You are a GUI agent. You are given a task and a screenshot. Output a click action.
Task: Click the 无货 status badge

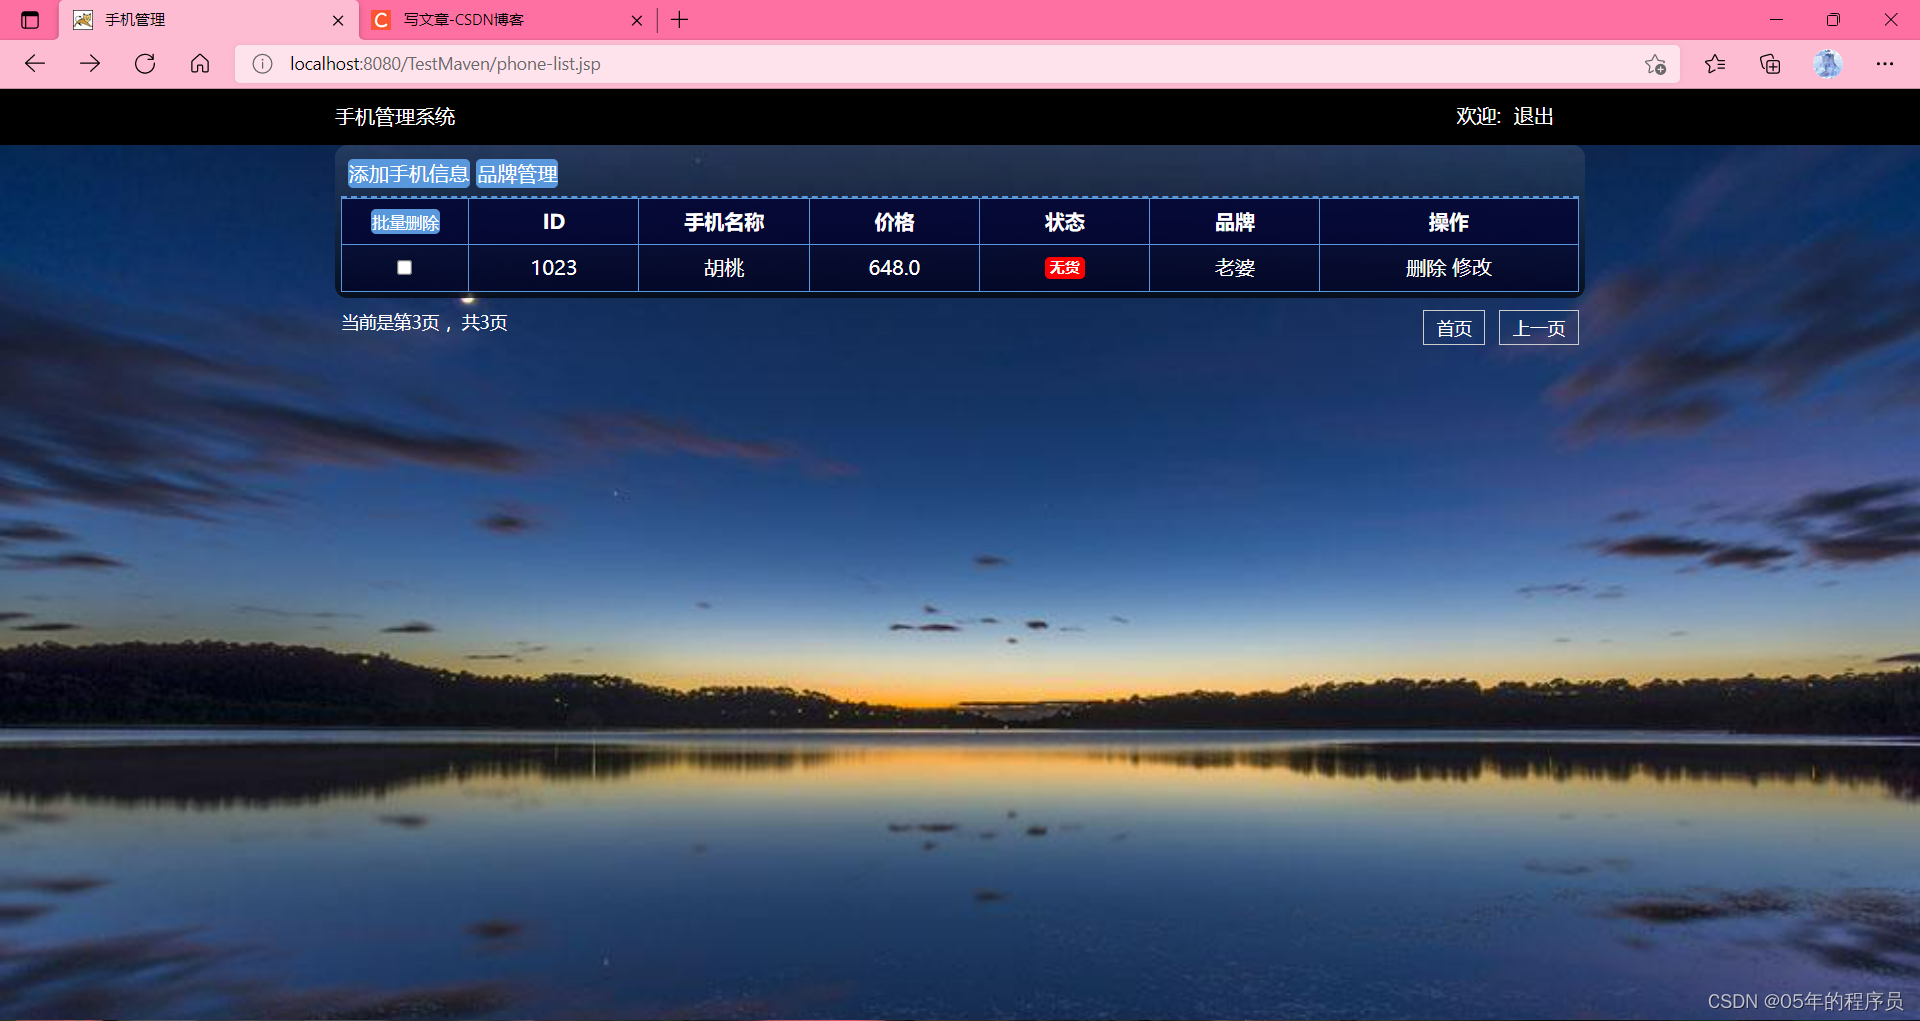1064,267
